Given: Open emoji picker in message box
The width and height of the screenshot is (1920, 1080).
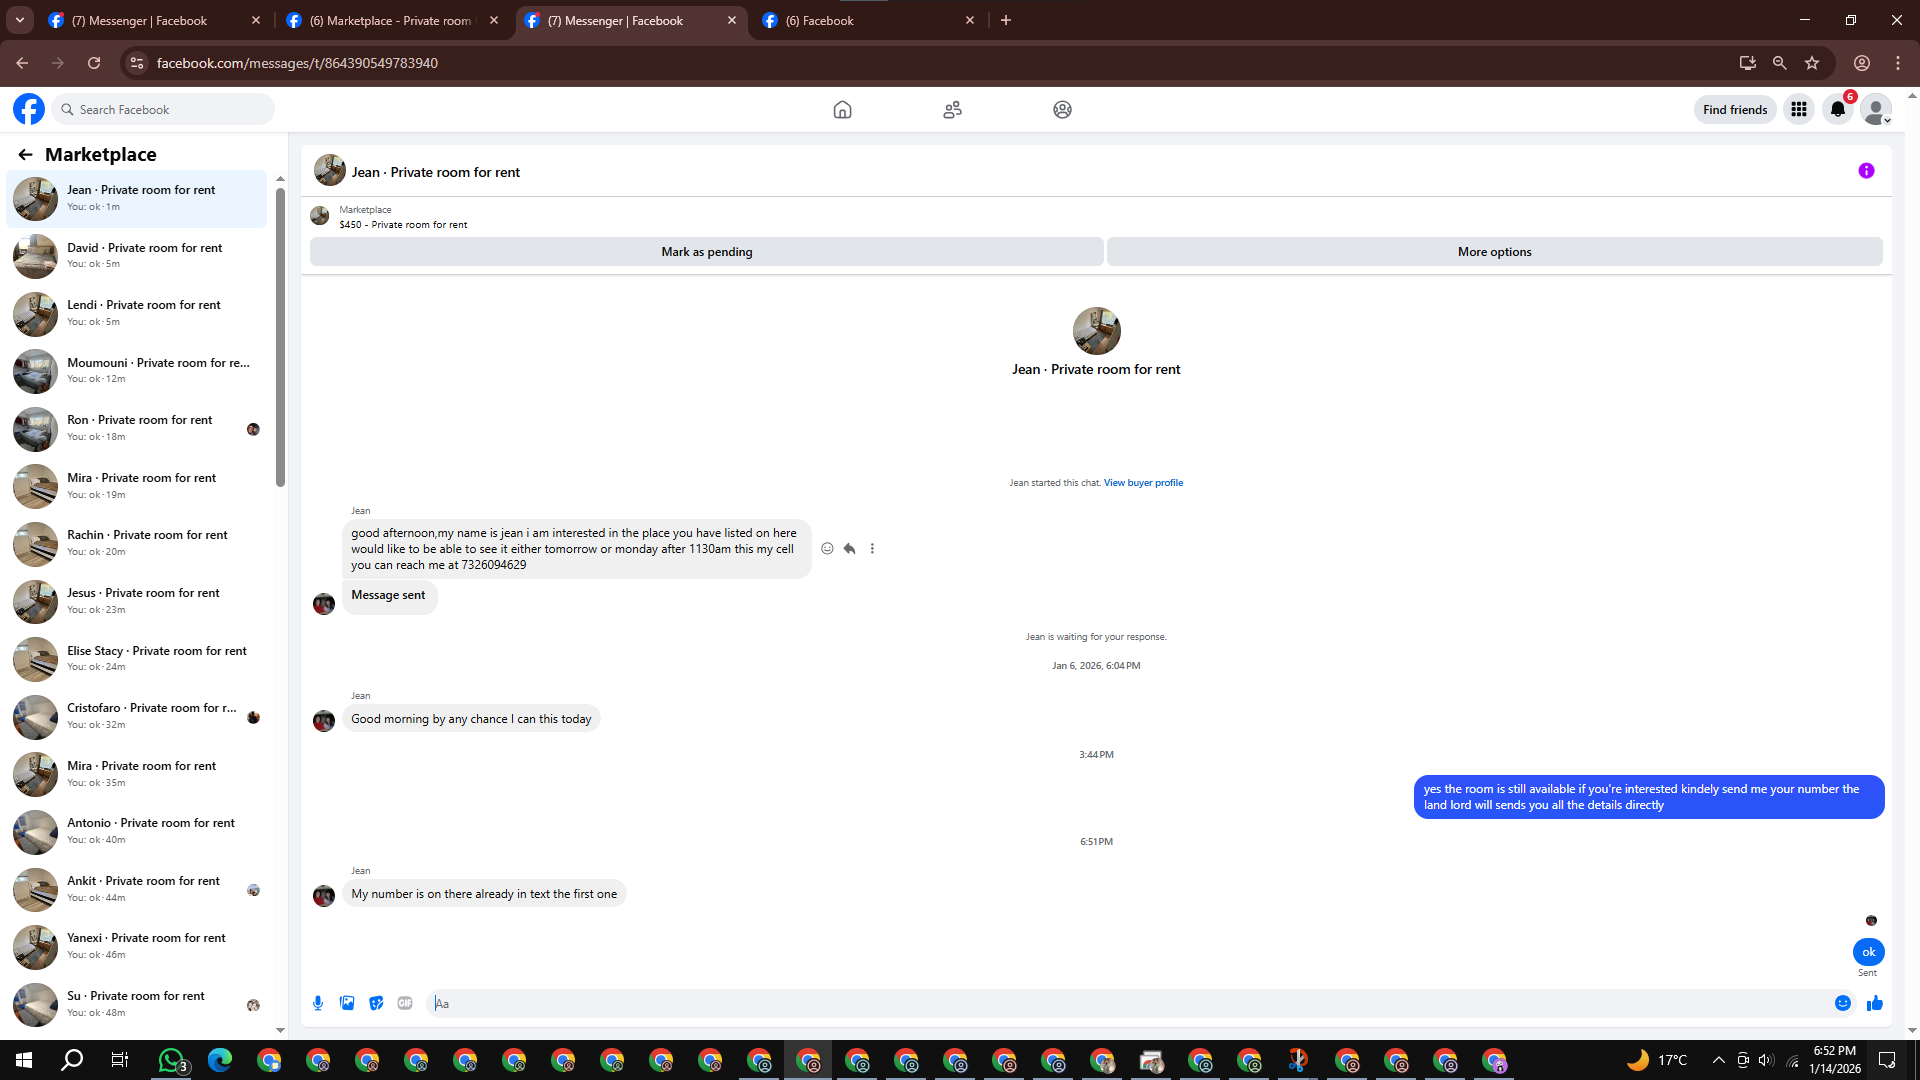Looking at the screenshot, I should tap(1843, 1003).
